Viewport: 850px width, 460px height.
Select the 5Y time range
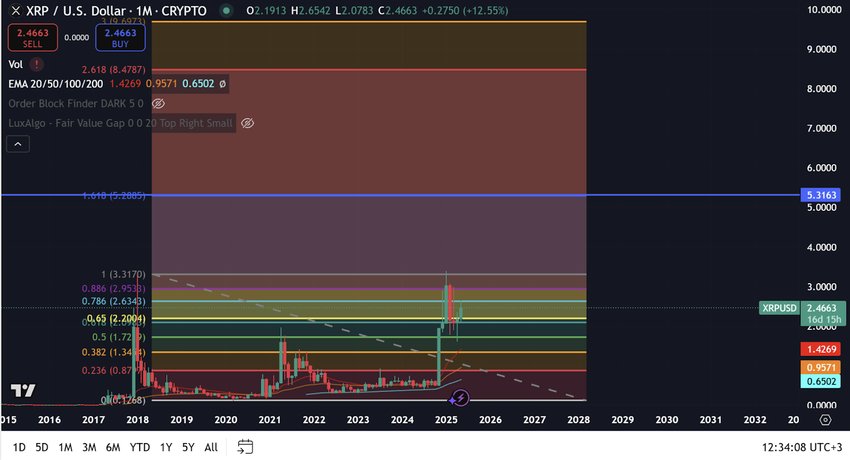tap(188, 447)
